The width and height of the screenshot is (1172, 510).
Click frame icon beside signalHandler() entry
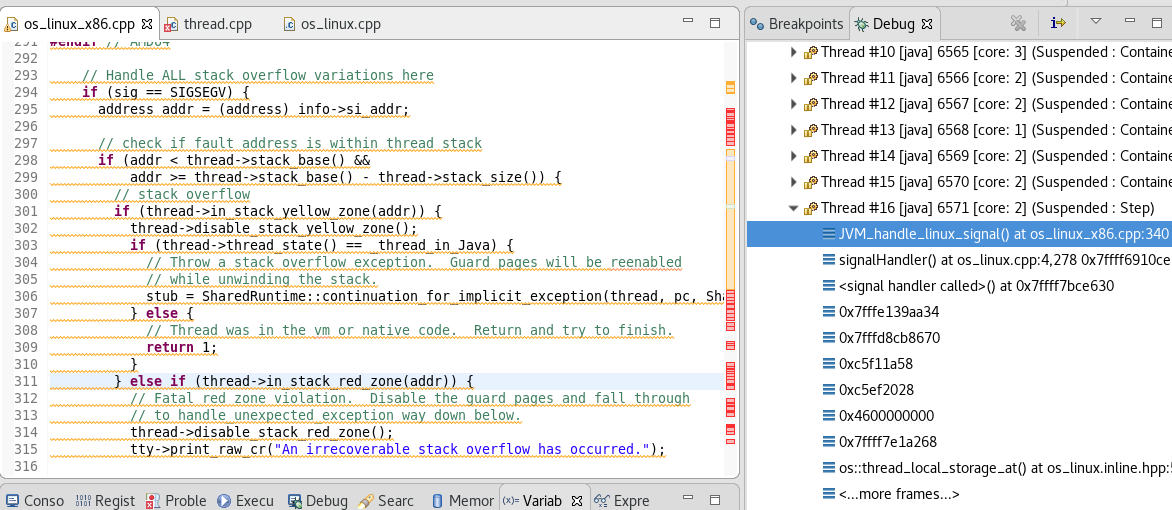pyautogui.click(x=828, y=259)
